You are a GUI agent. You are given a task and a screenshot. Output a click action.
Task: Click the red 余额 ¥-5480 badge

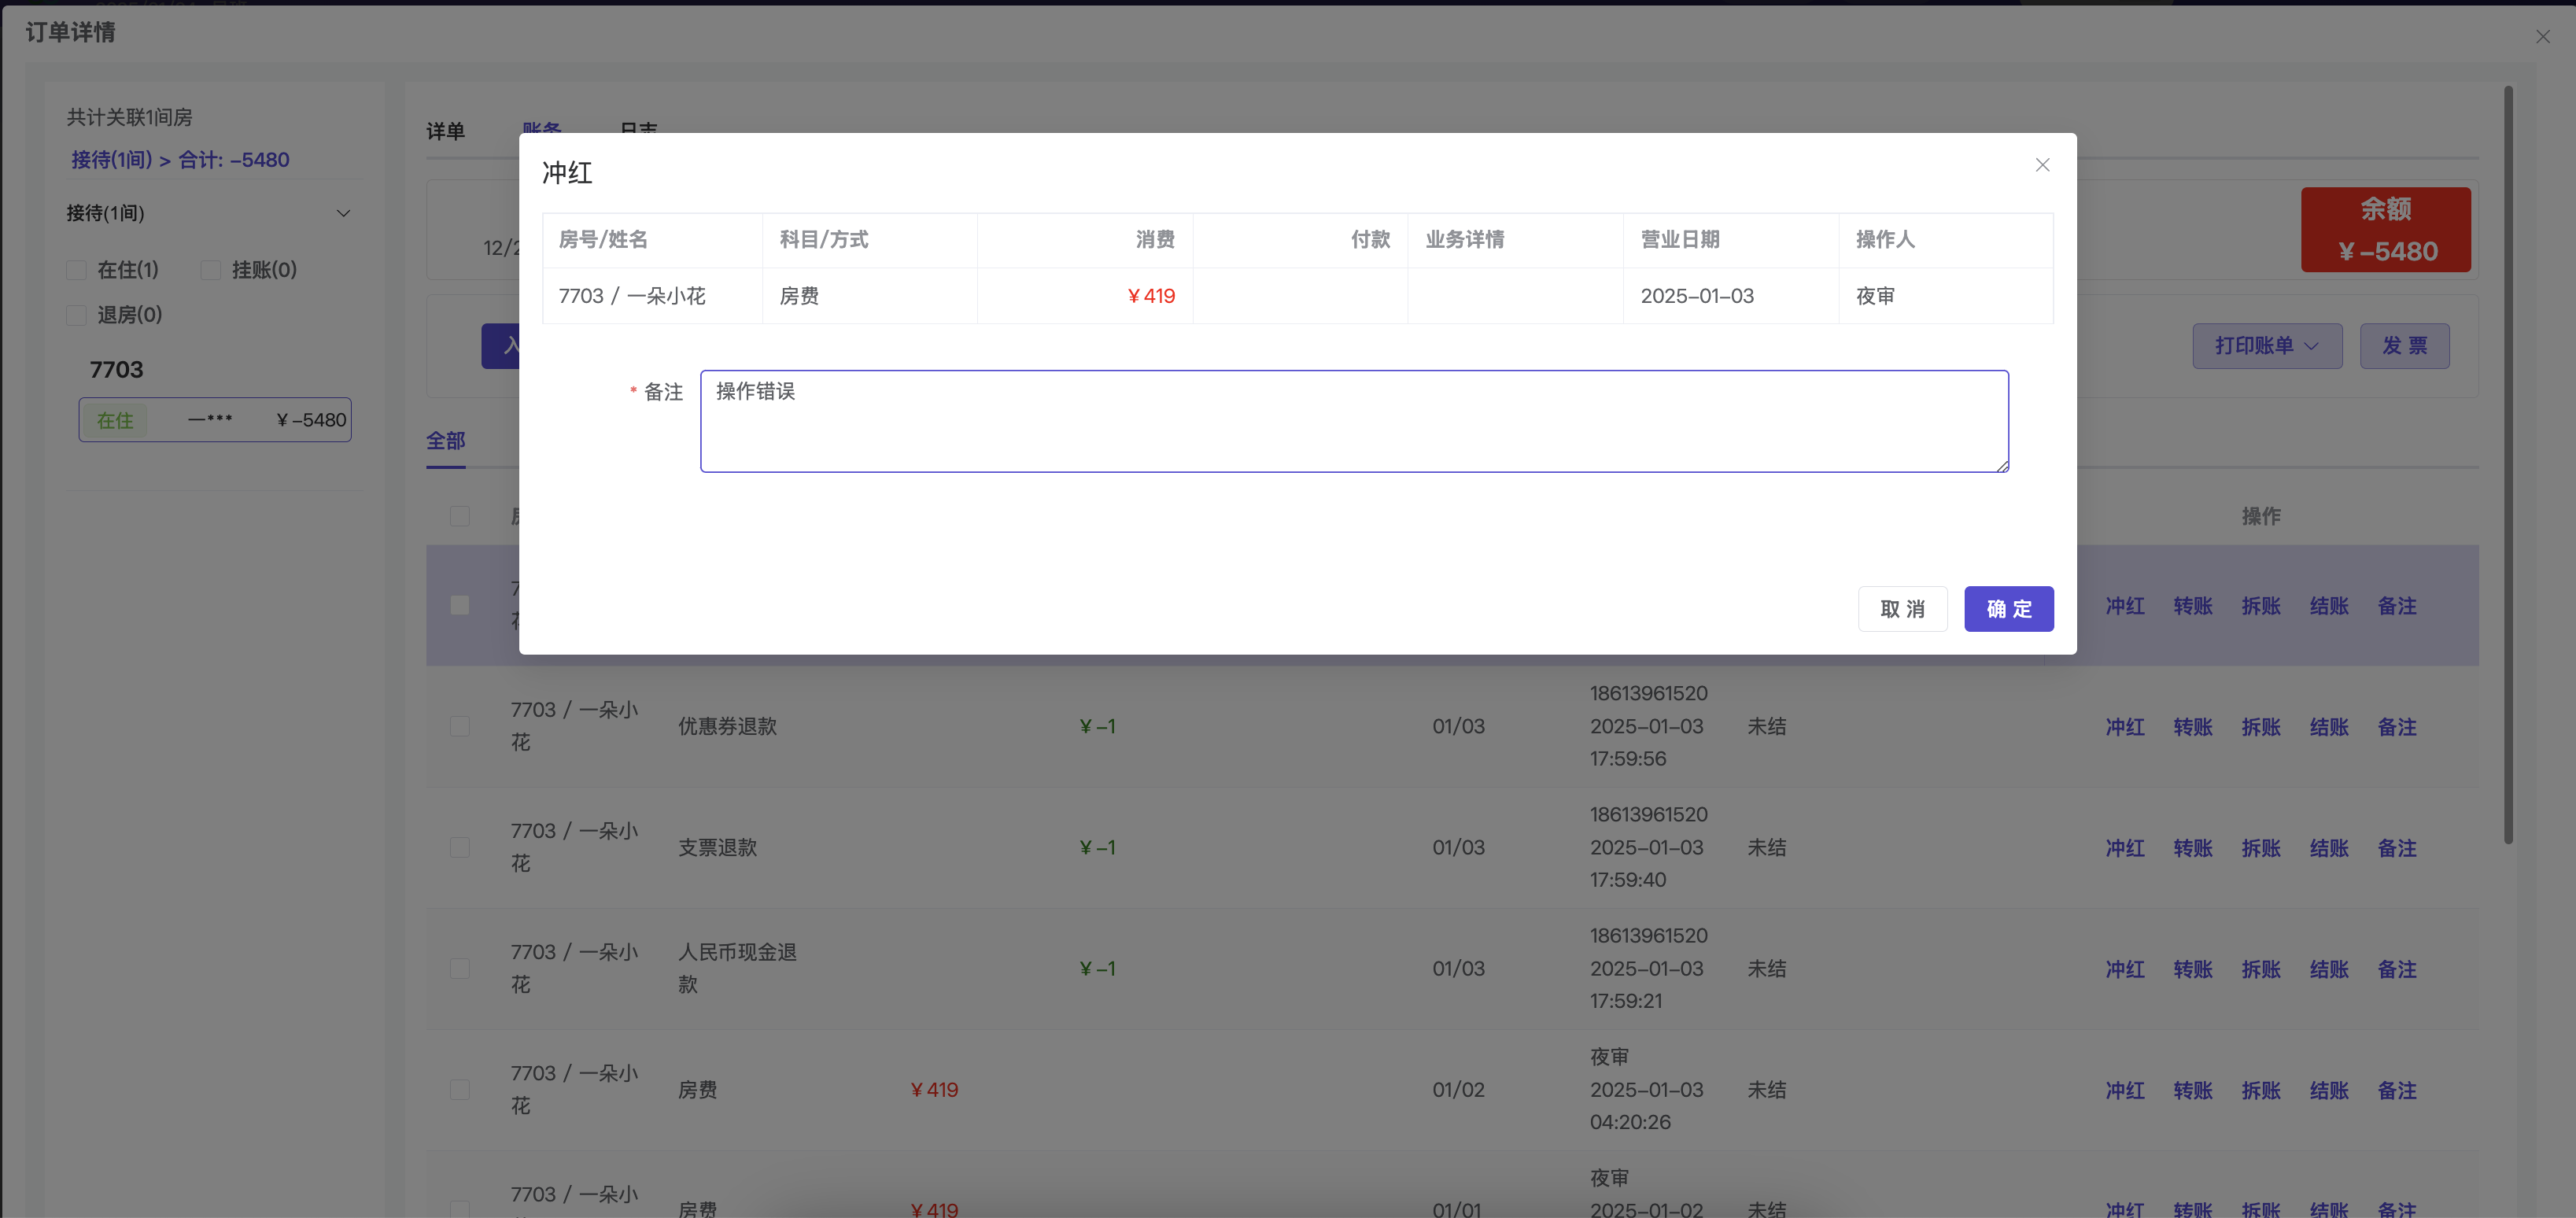[x=2385, y=230]
